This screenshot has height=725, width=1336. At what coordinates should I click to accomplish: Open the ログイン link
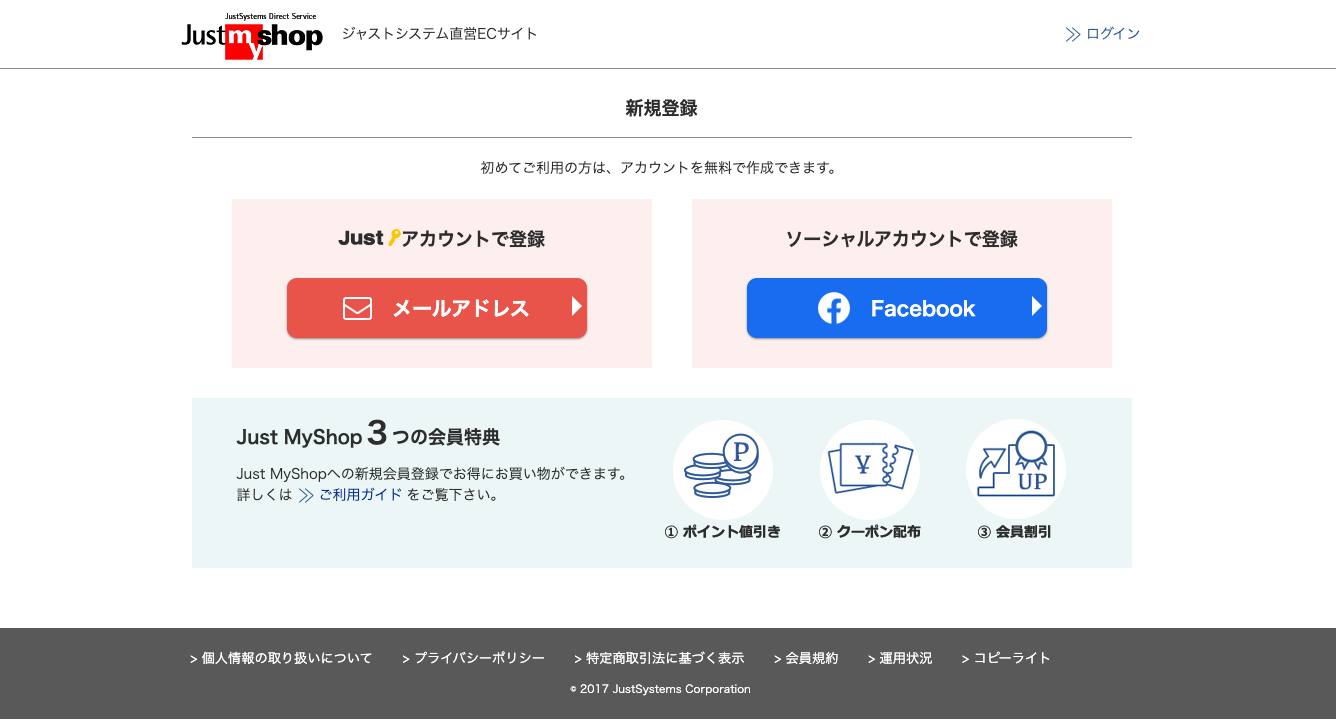(x=1113, y=34)
